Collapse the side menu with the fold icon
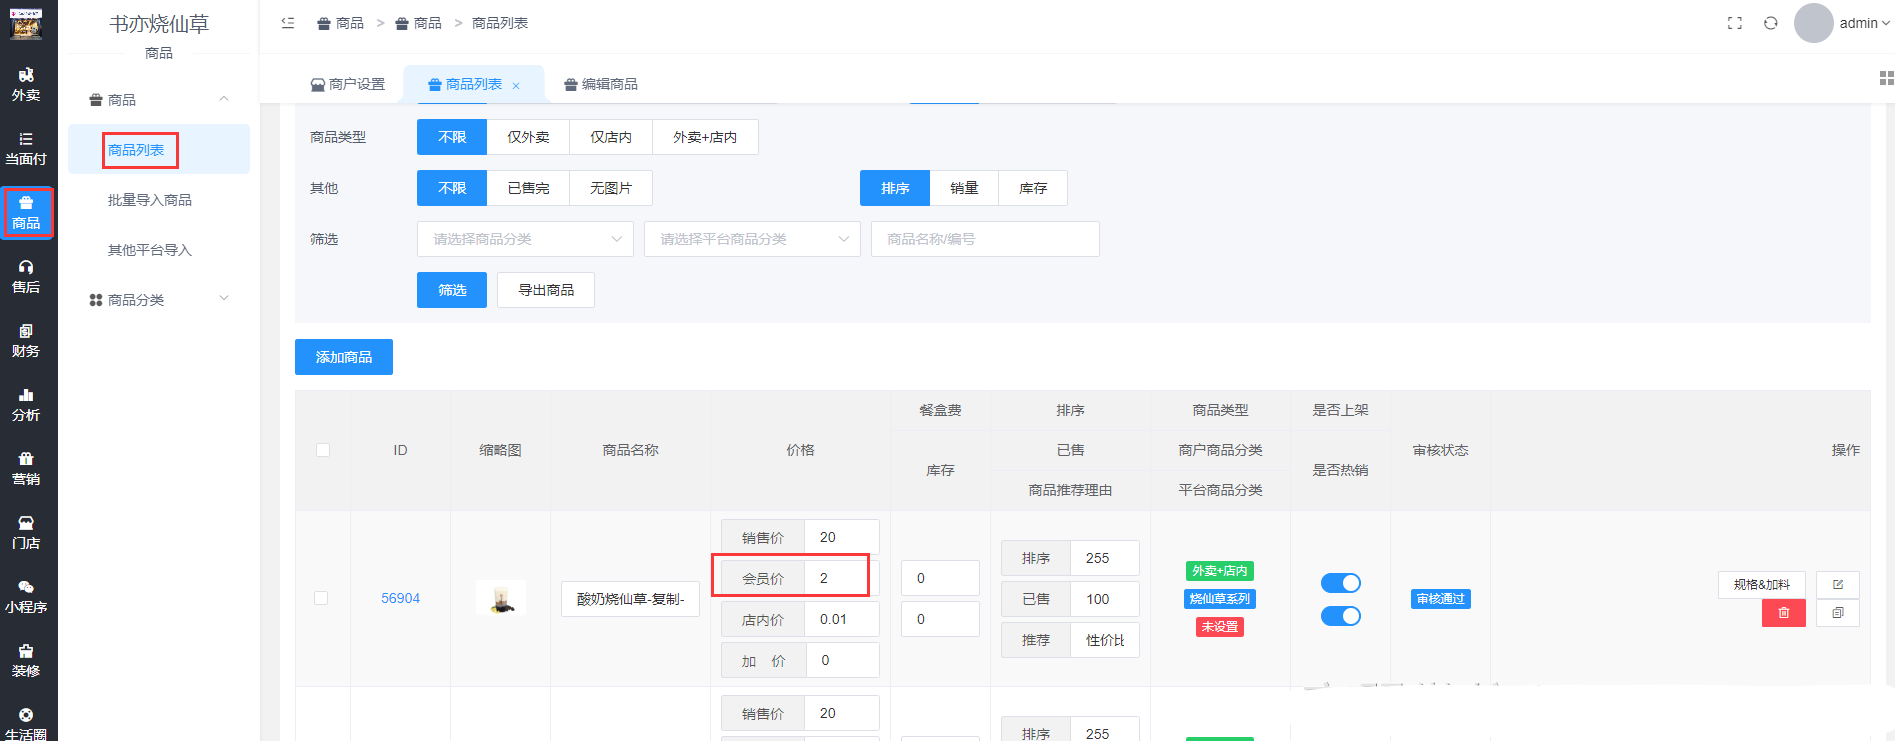1895x741 pixels. pyautogui.click(x=288, y=23)
